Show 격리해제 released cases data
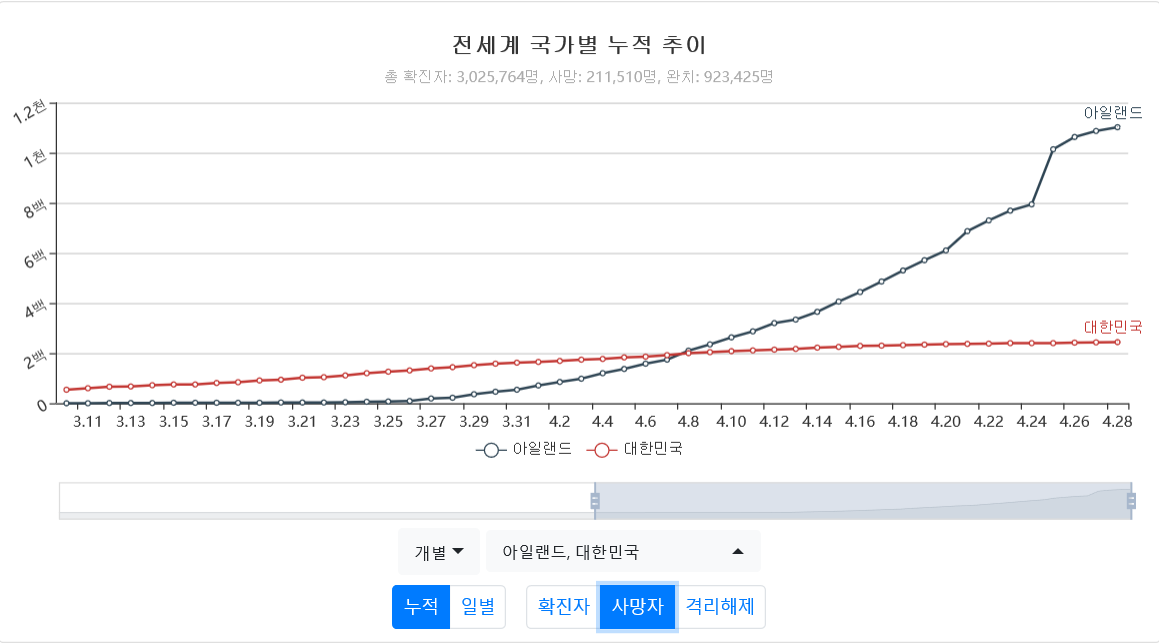 coord(720,606)
